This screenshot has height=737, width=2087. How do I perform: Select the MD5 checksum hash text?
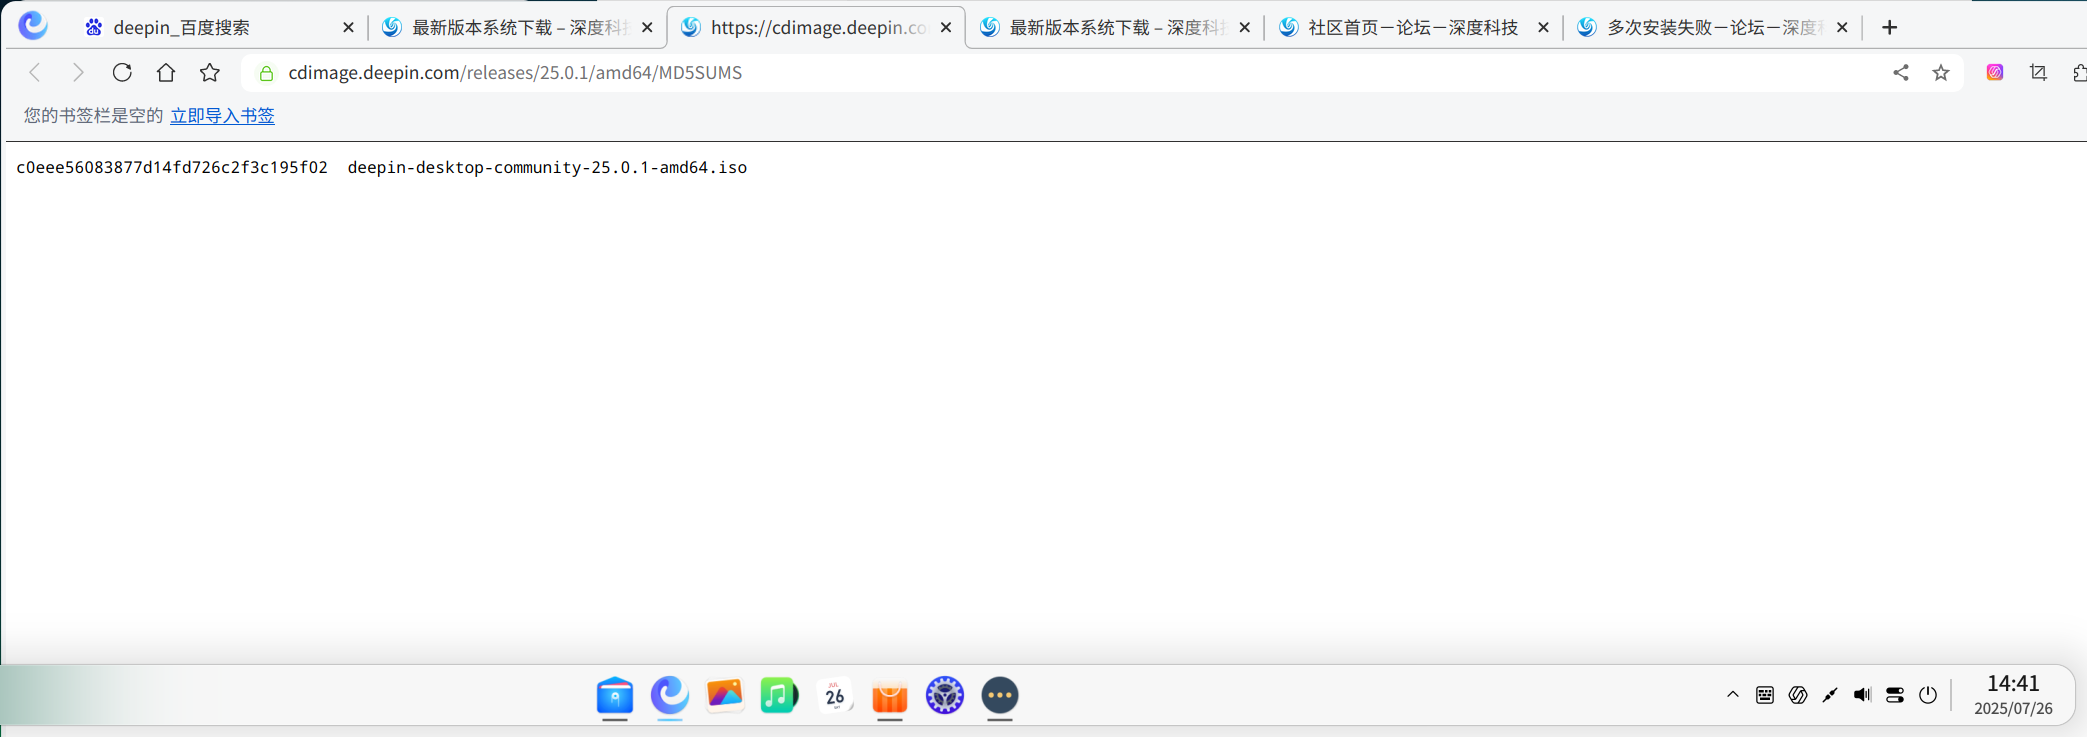click(x=172, y=167)
